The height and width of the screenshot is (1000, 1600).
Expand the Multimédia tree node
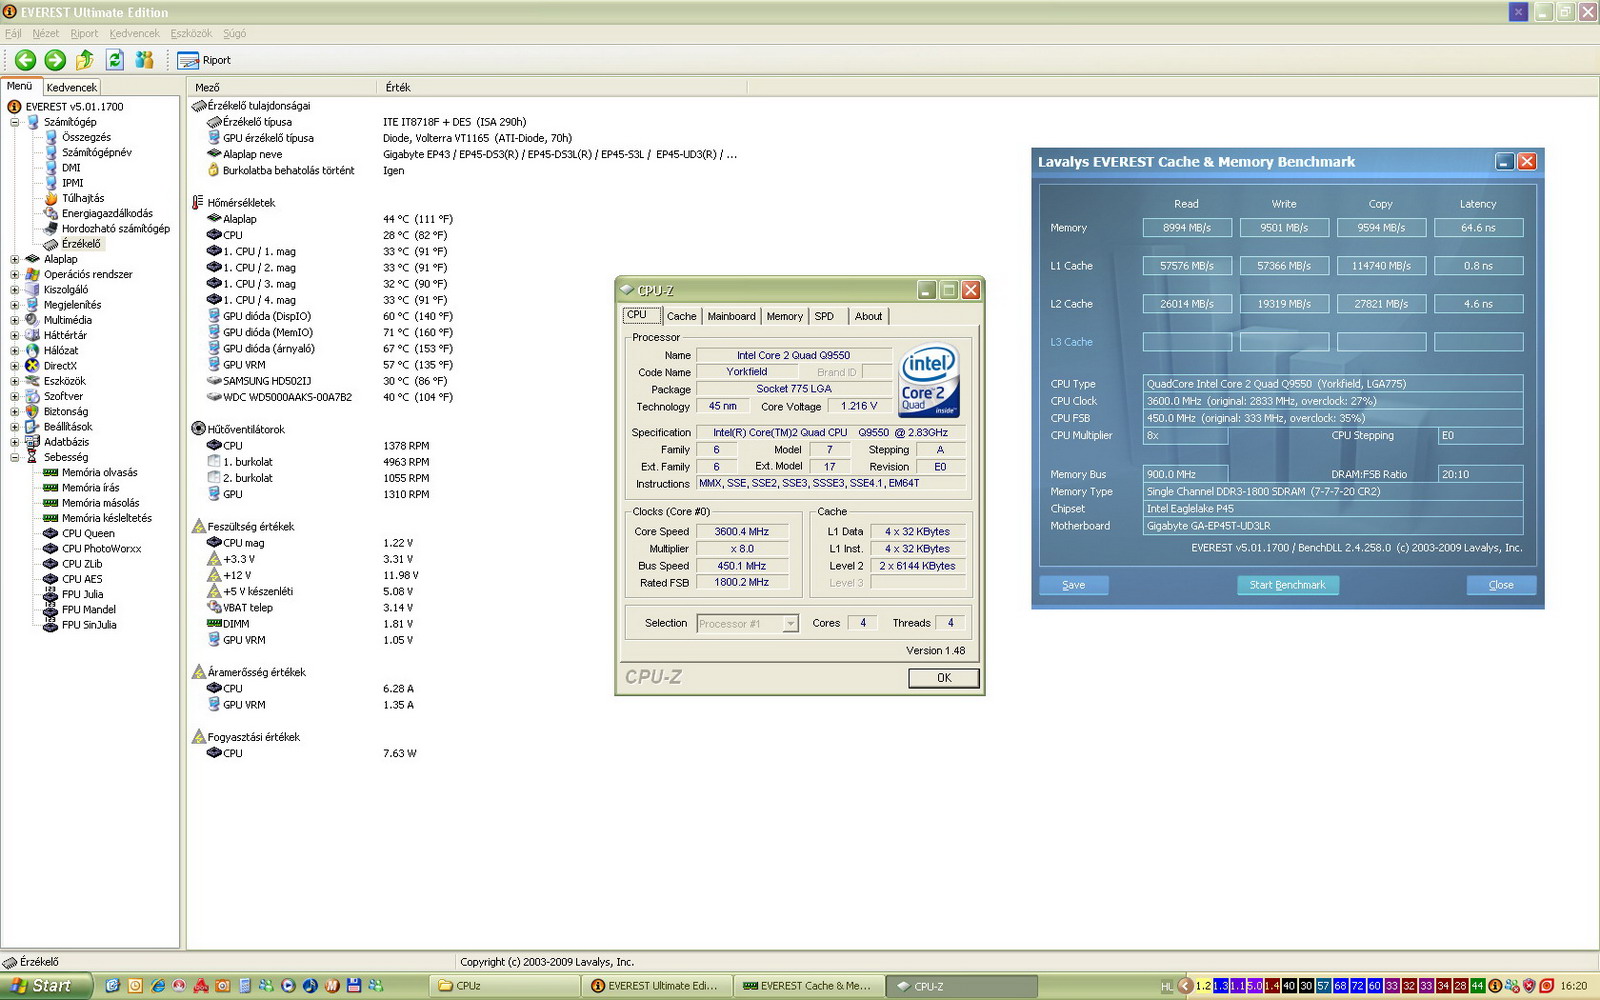click(15, 320)
